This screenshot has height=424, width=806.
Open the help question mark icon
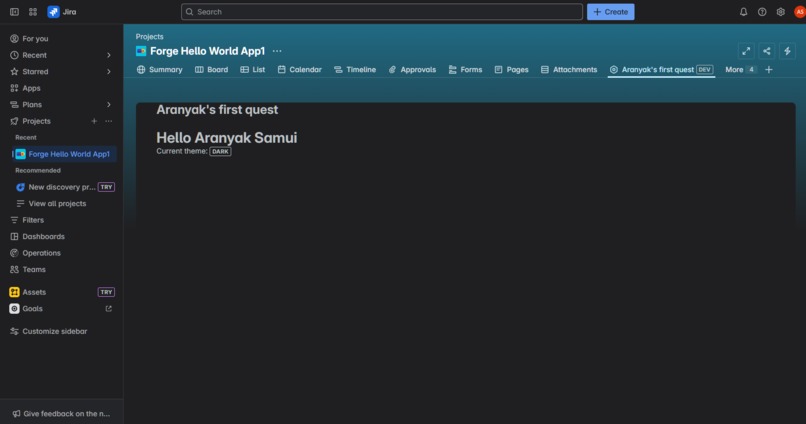(x=762, y=12)
